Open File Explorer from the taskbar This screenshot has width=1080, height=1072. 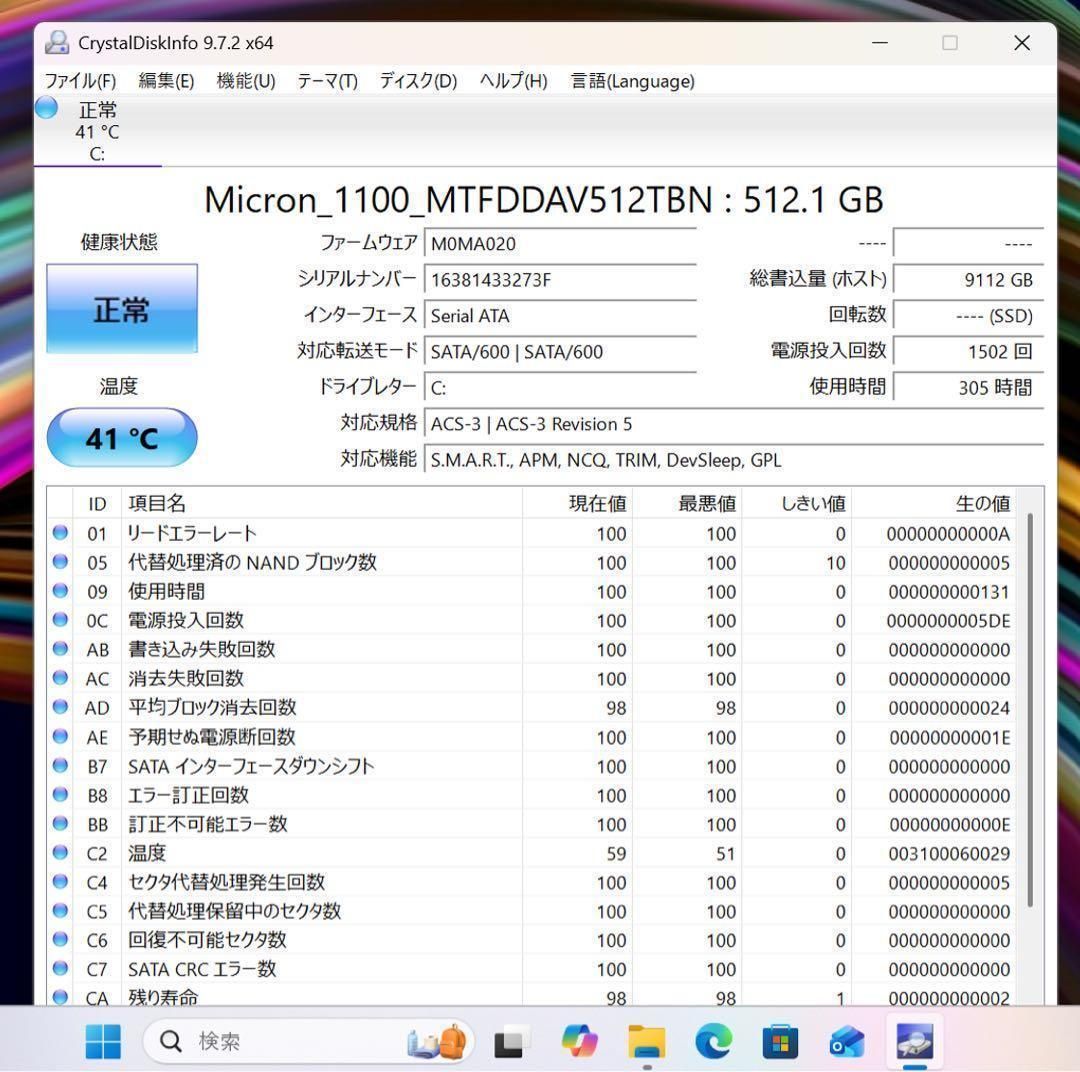pyautogui.click(x=646, y=1041)
